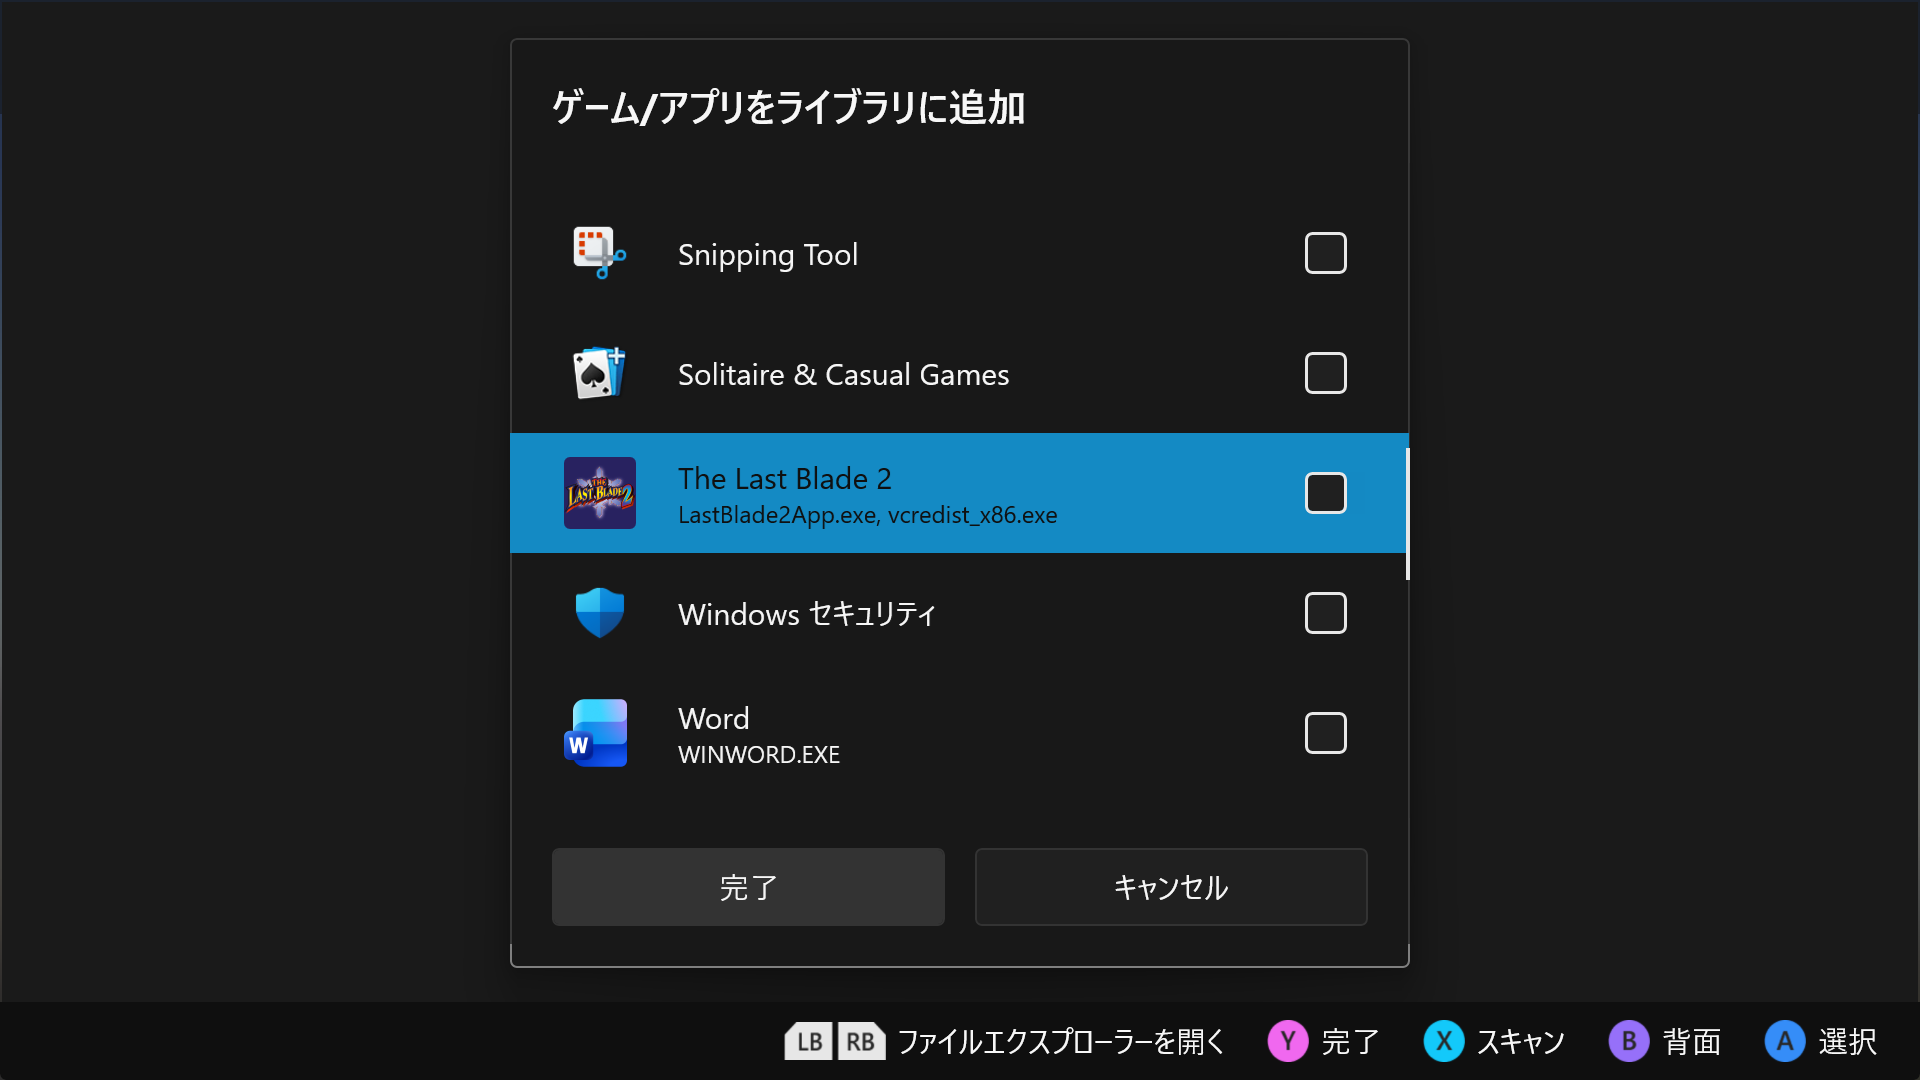Select The Last Blade 2 list row
1920x1080 pixels.
click(x=900, y=493)
